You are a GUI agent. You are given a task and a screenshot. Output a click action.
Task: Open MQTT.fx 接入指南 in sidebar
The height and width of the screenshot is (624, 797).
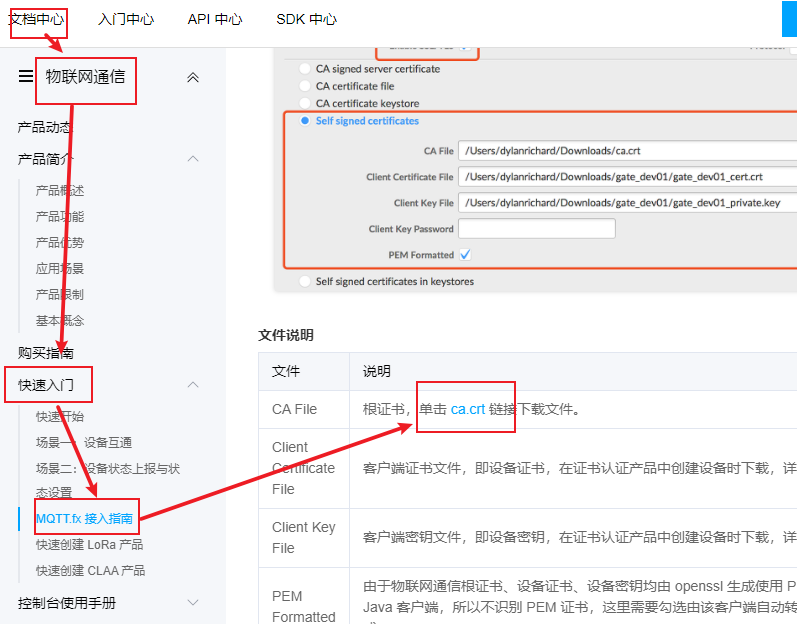pos(84,519)
